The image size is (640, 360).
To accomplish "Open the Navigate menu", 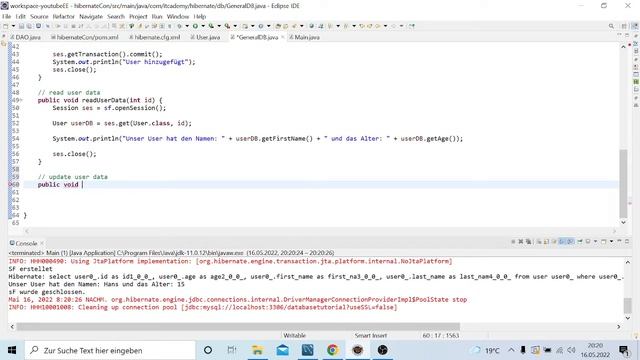I will [91, 16].
